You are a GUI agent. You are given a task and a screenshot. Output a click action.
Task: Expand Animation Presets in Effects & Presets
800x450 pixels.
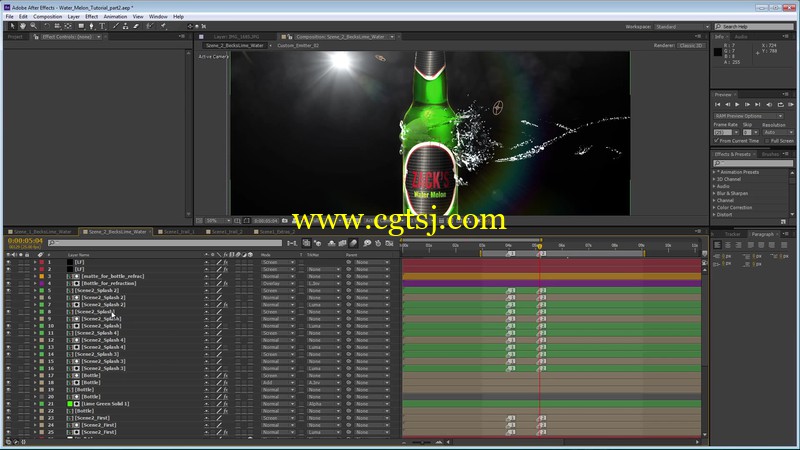click(x=714, y=172)
